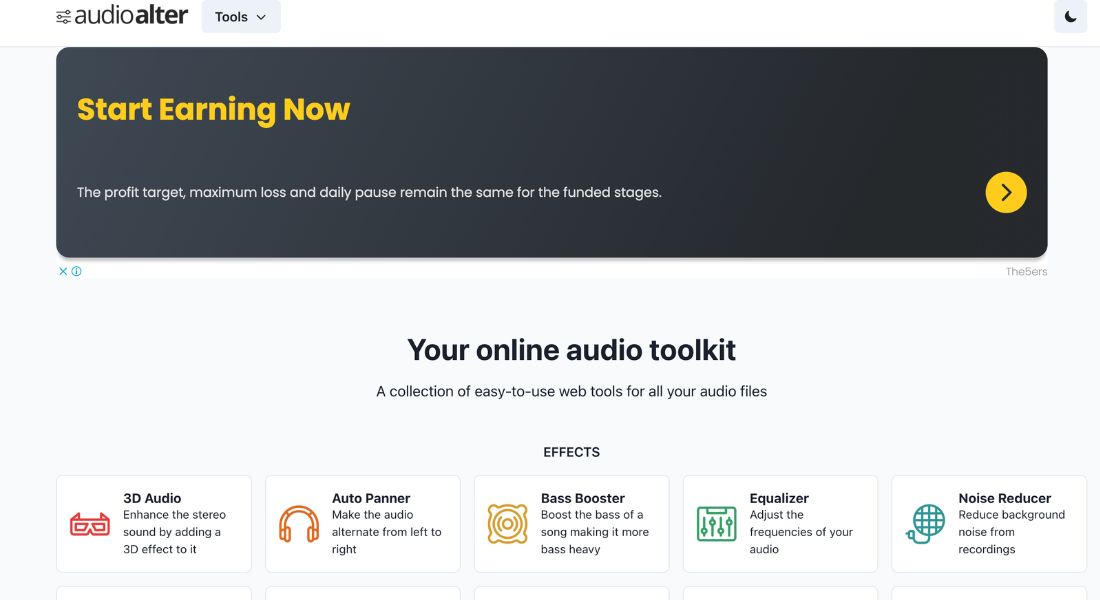Click the audioalter equalizer logo icon
Viewport: 1100px width, 600px height.
(64, 16)
